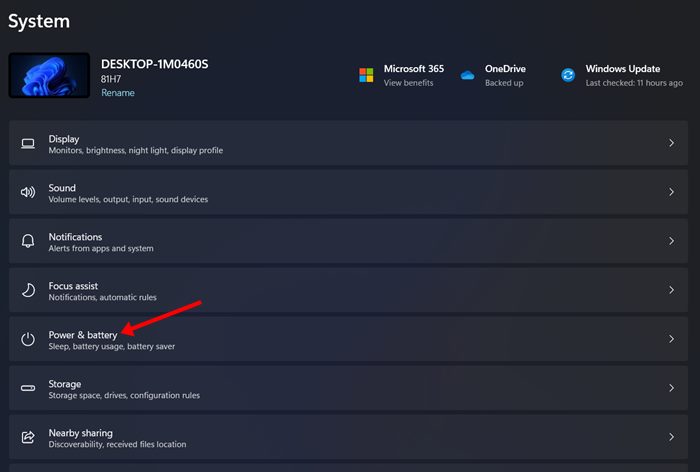The height and width of the screenshot is (472, 700).
Task: Click the chevron on the Notifications row
Action: pos(671,241)
